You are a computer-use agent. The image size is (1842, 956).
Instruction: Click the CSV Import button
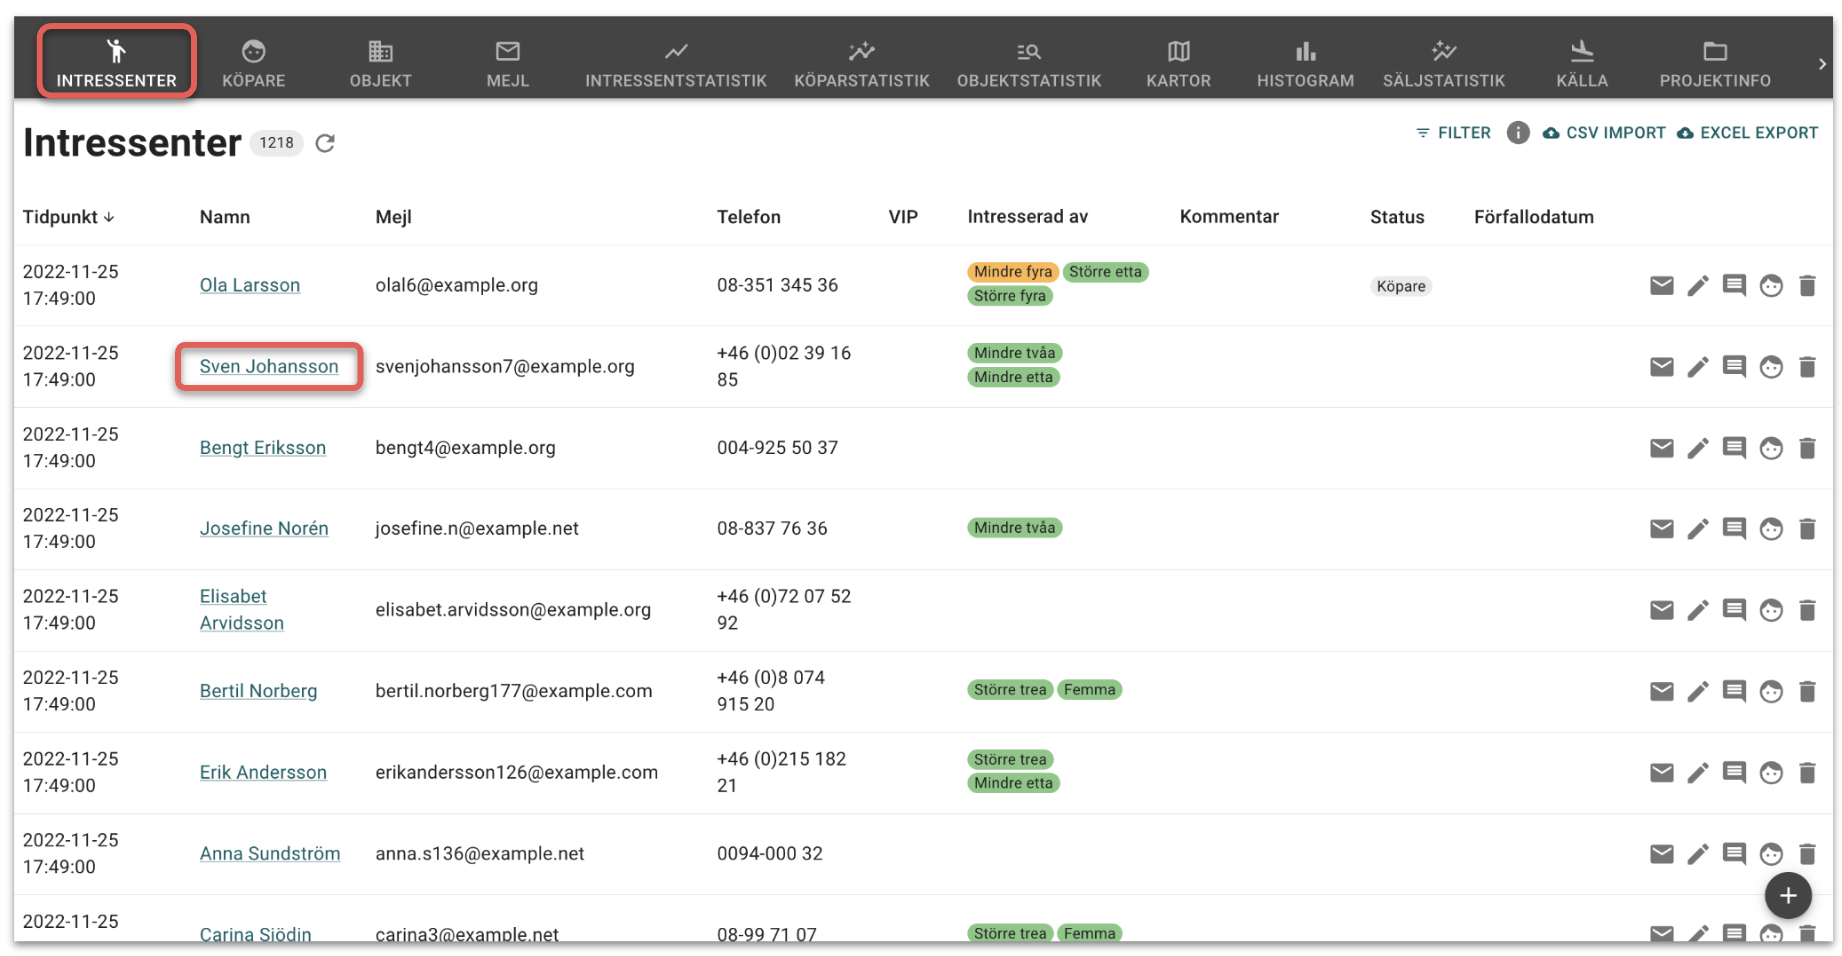click(x=1604, y=133)
